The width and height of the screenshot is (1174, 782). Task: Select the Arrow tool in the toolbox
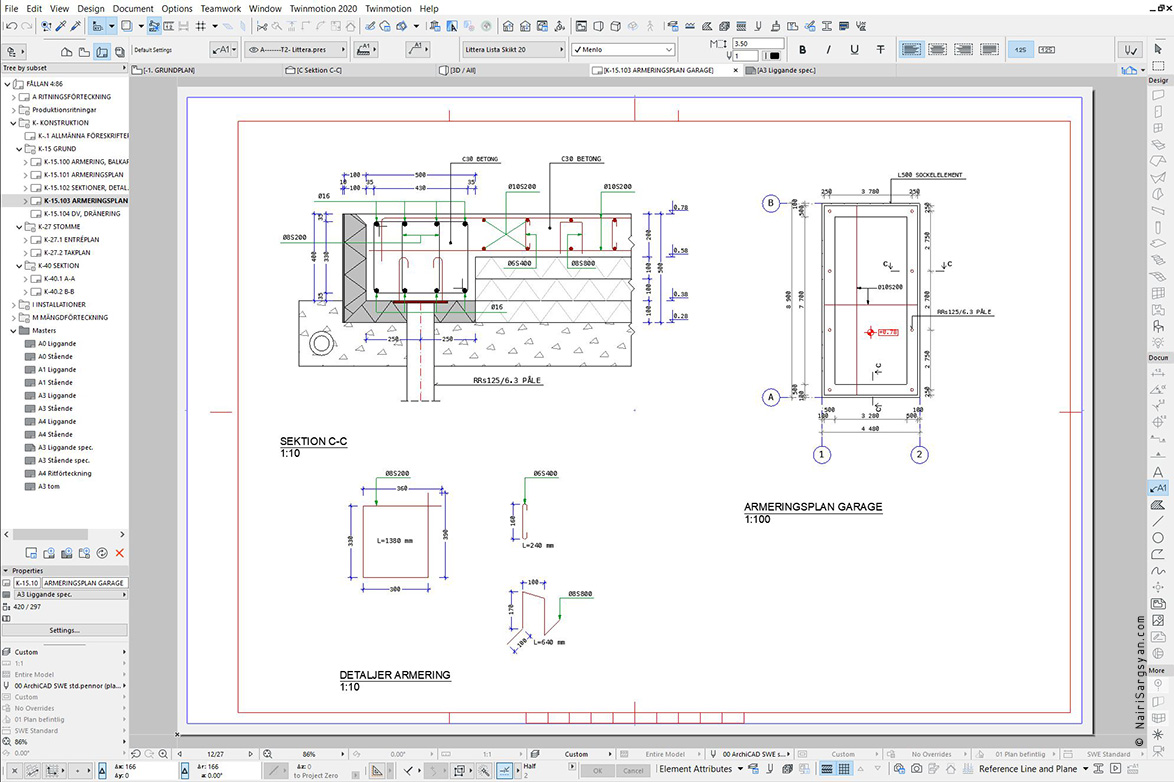1158,49
